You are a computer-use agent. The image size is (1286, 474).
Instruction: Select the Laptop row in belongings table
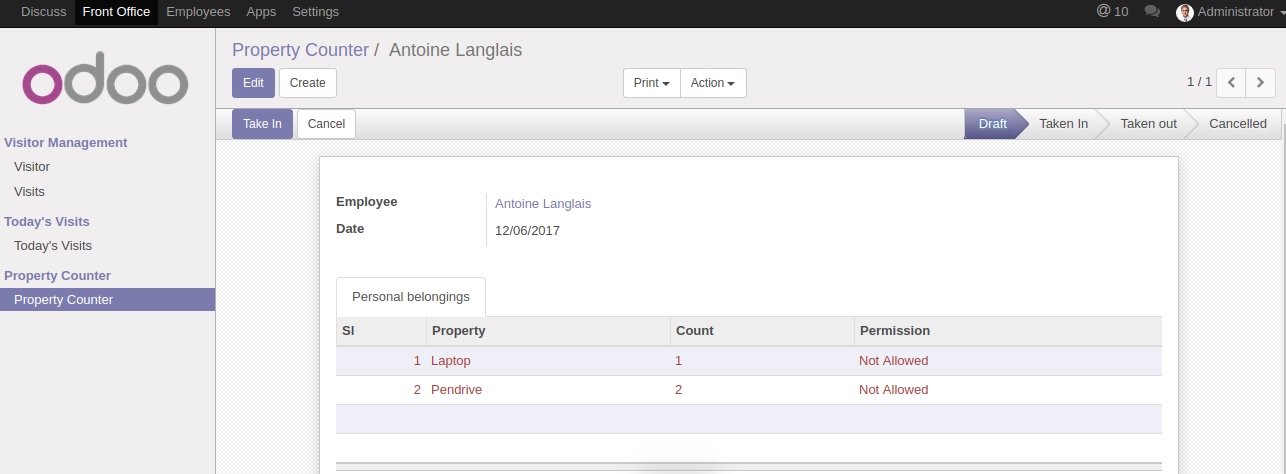tap(450, 361)
